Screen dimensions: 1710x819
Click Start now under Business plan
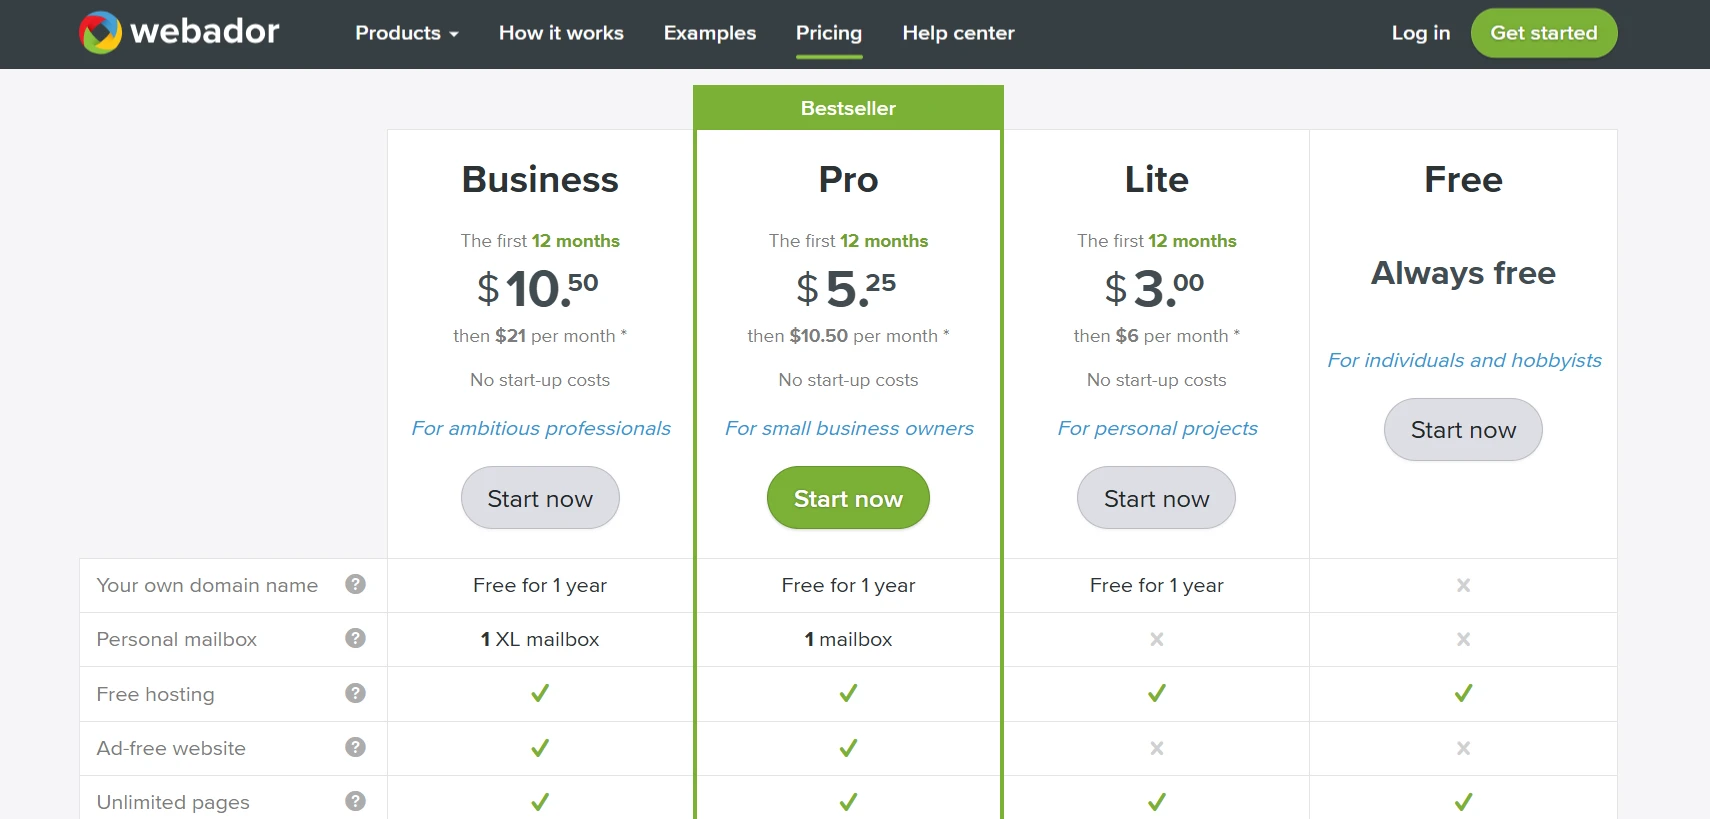tap(539, 497)
